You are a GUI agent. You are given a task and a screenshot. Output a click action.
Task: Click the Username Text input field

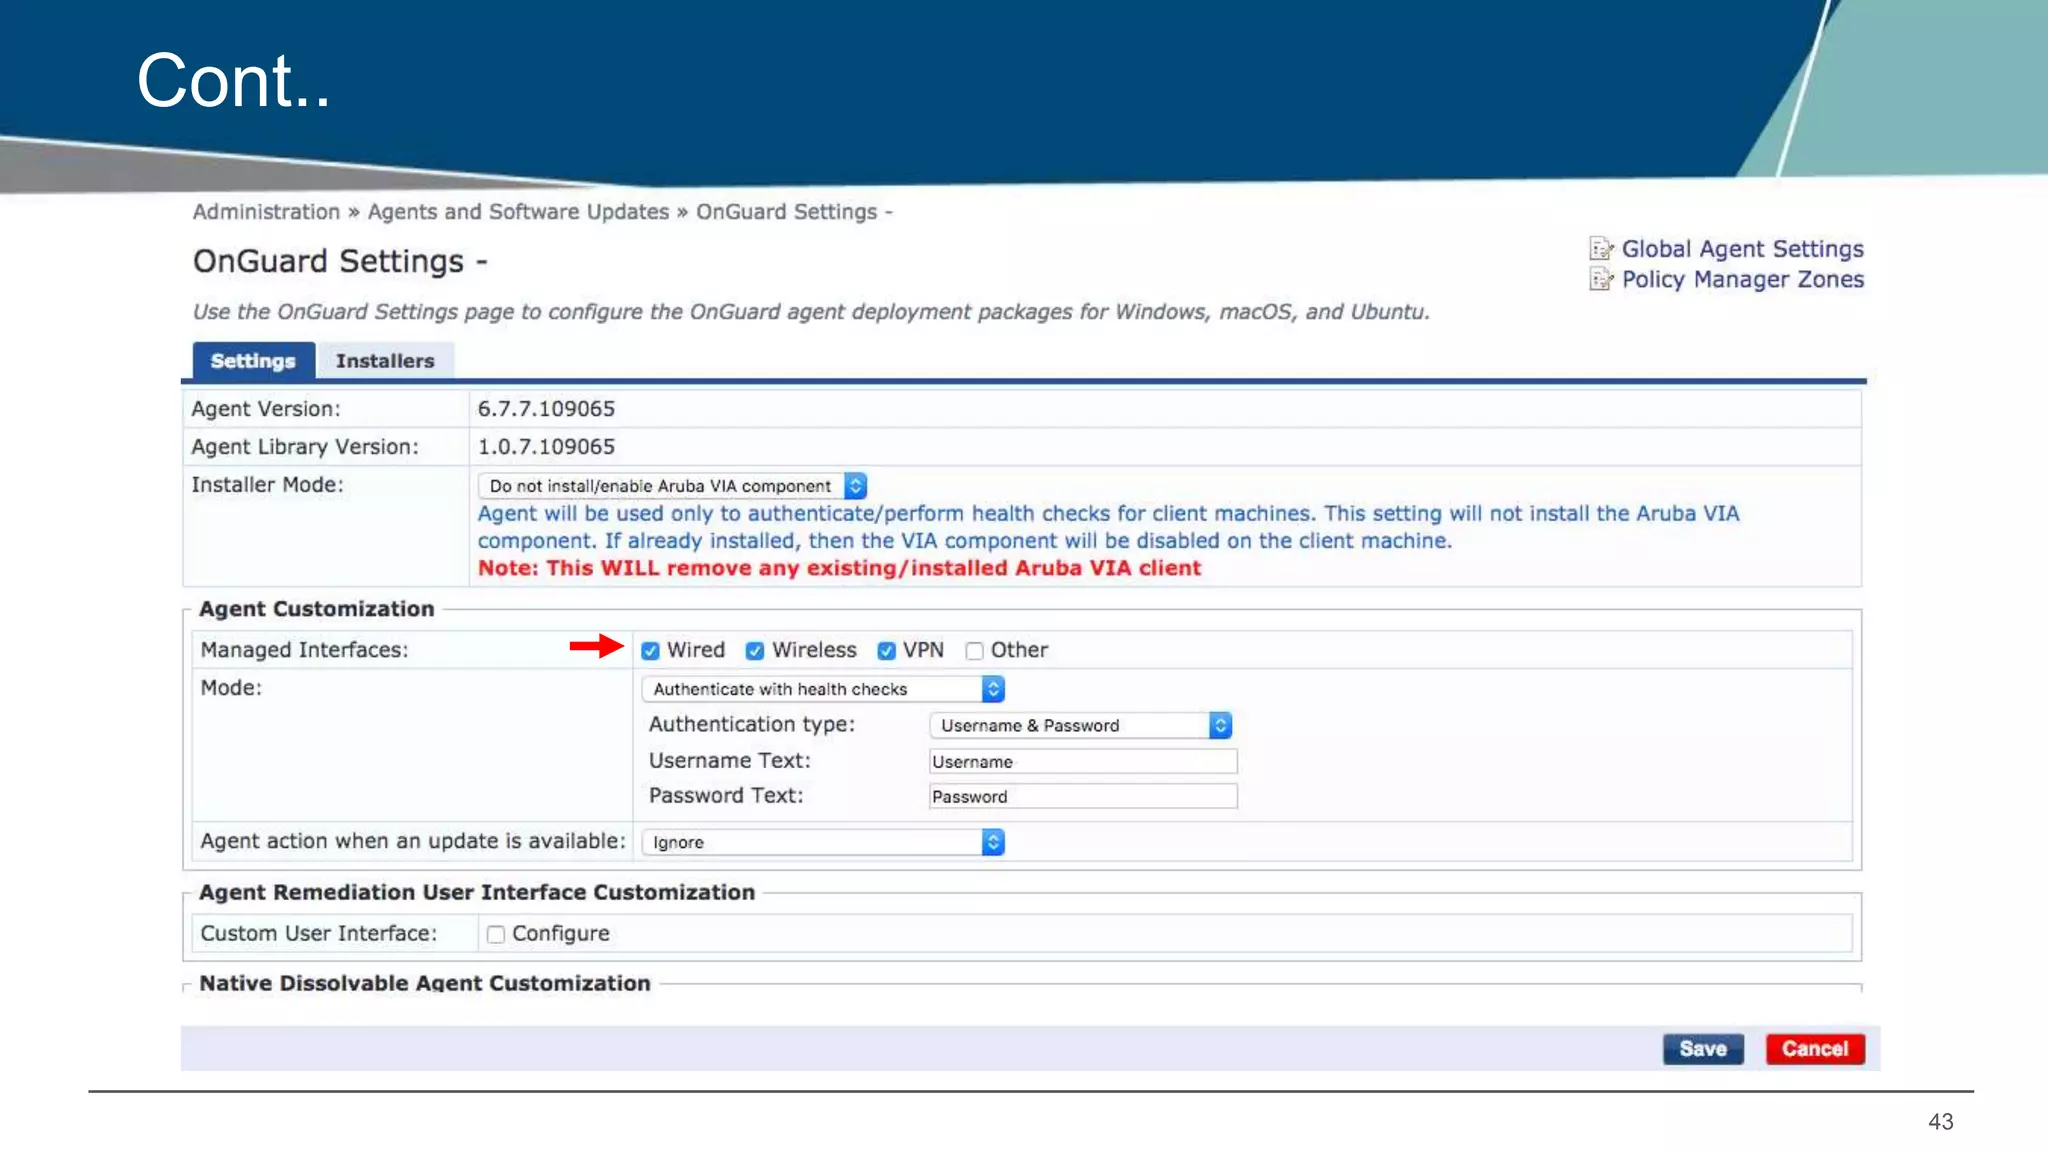[x=1083, y=762]
